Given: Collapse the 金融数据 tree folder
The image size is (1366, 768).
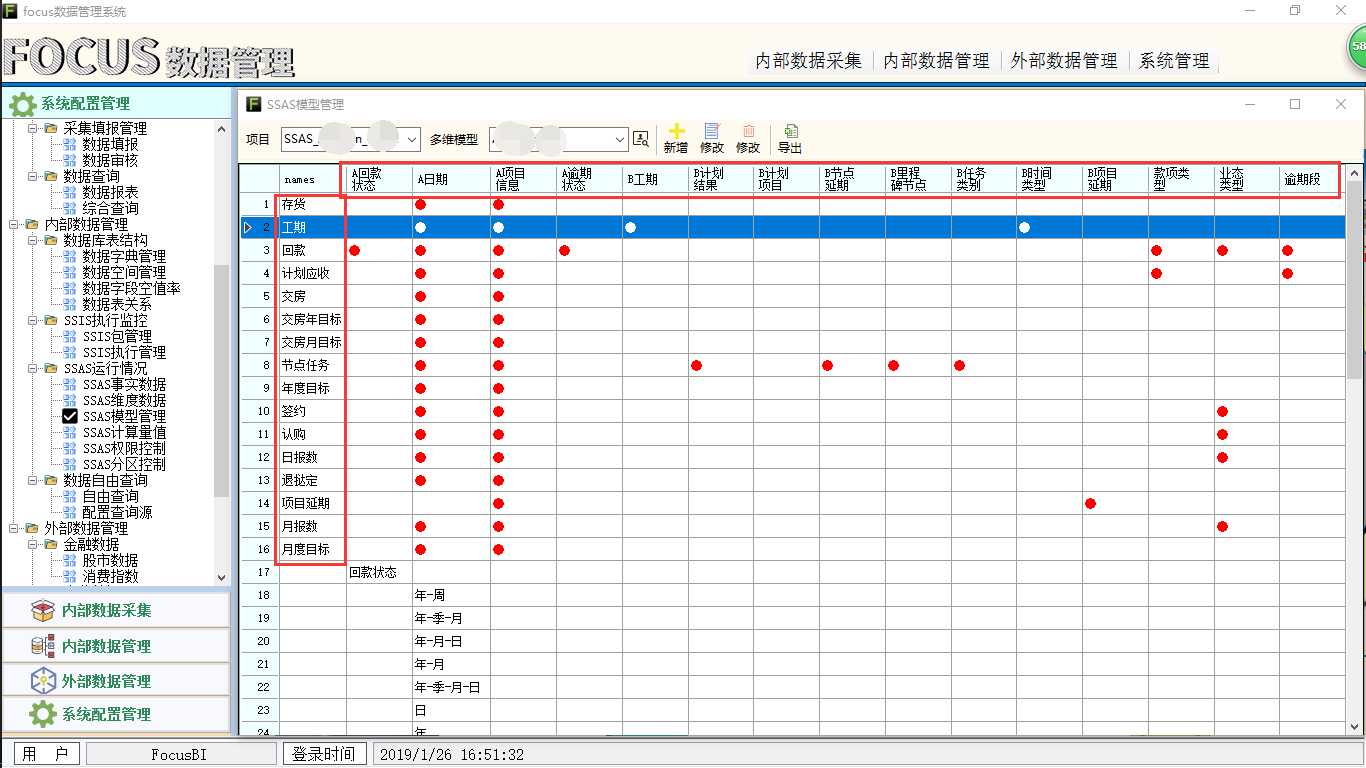Looking at the screenshot, I should [33, 544].
